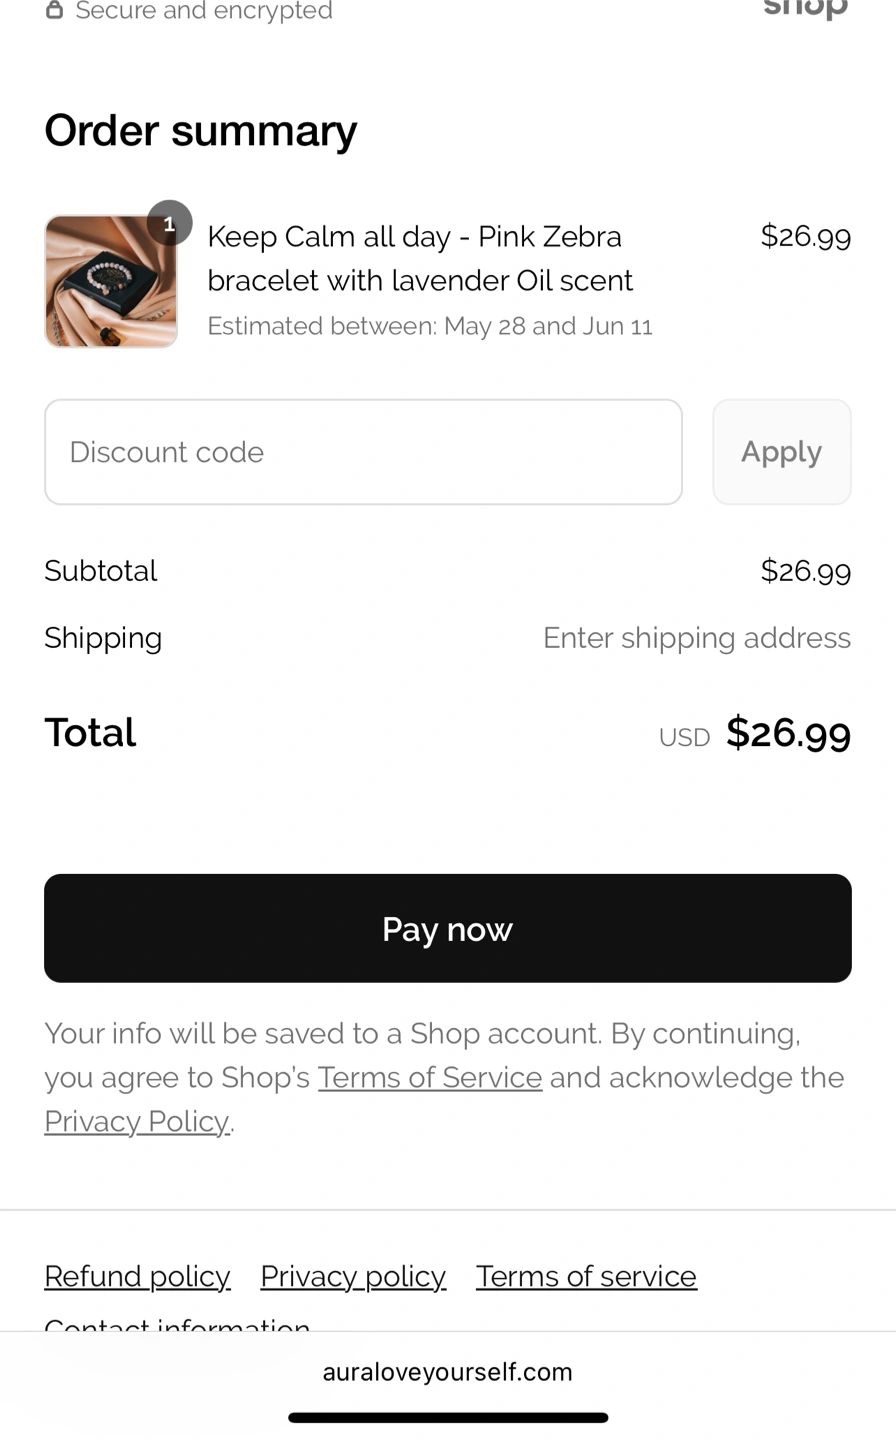
Task: Tap the quantity badge on the product image
Action: 170,223
